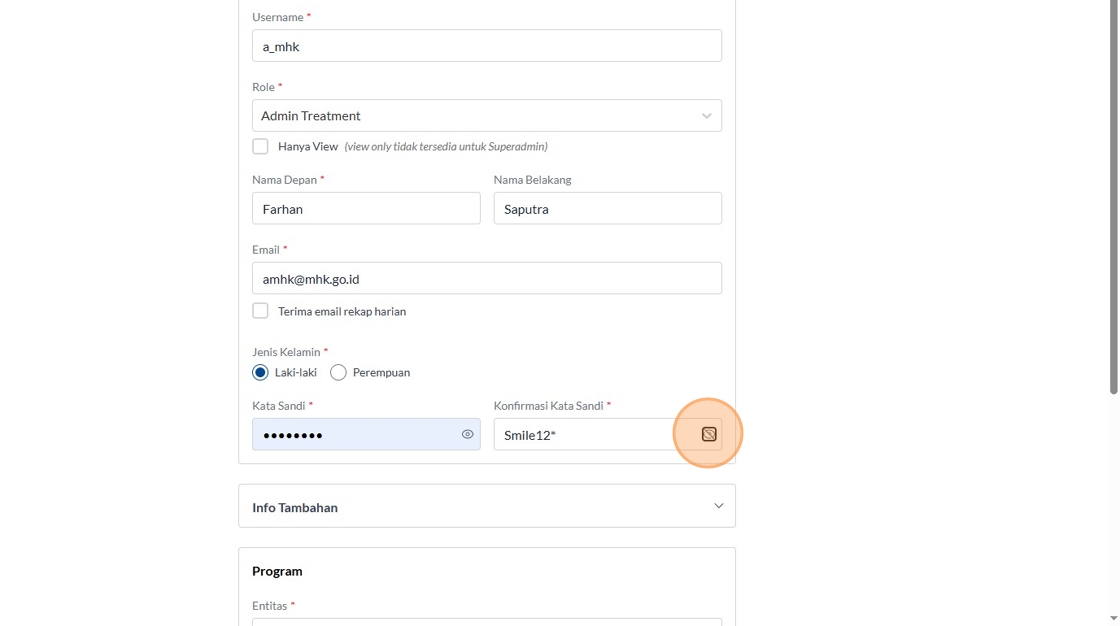The height and width of the screenshot is (626, 1120).
Task: Show password with Kata Sandi eye icon
Action: click(467, 434)
